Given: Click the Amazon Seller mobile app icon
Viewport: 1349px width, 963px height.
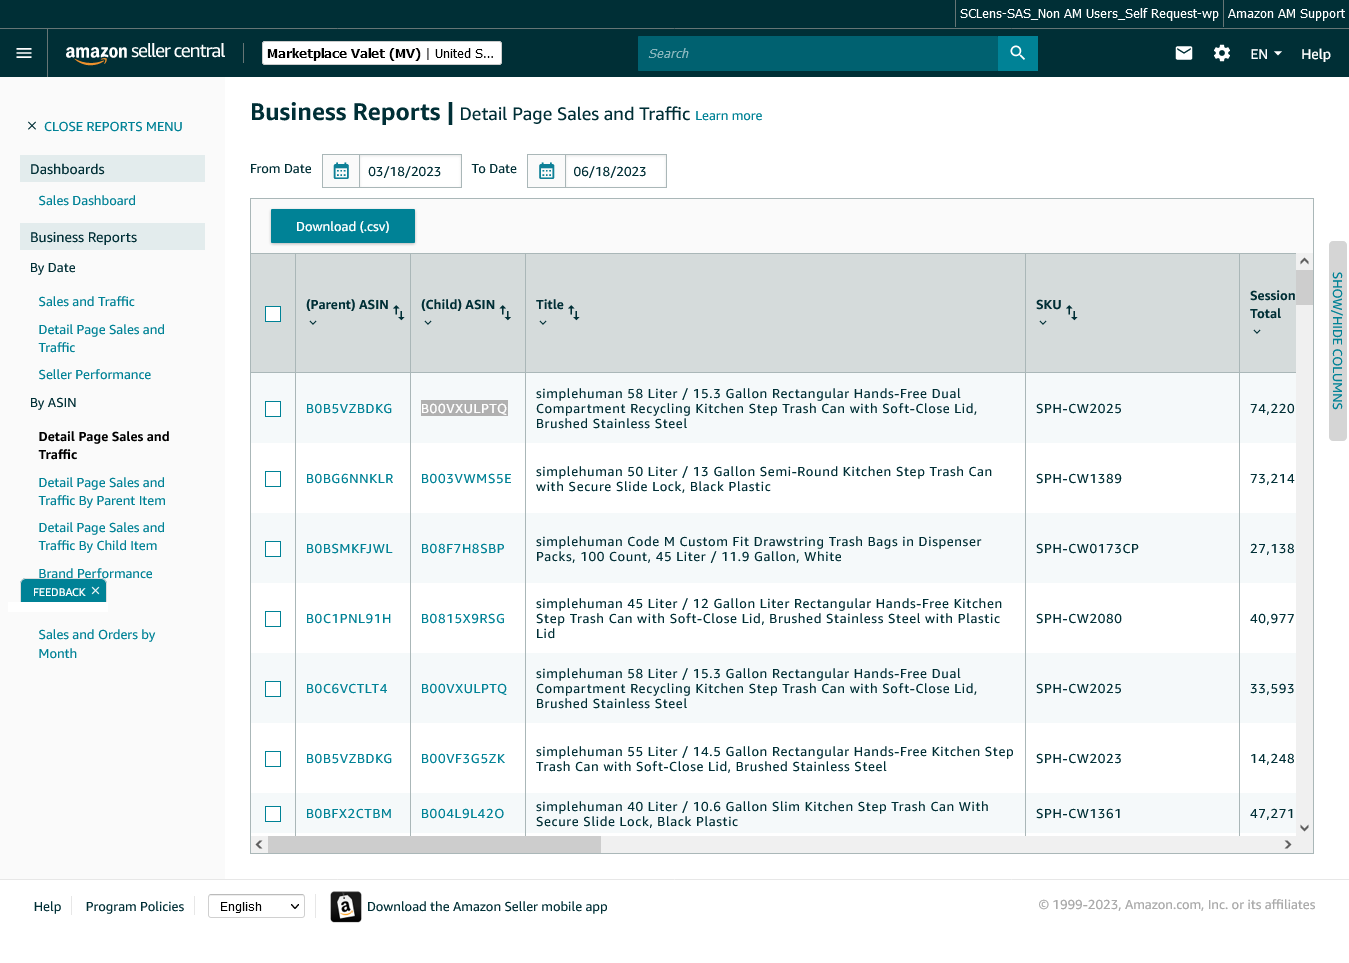Looking at the screenshot, I should click(x=346, y=906).
